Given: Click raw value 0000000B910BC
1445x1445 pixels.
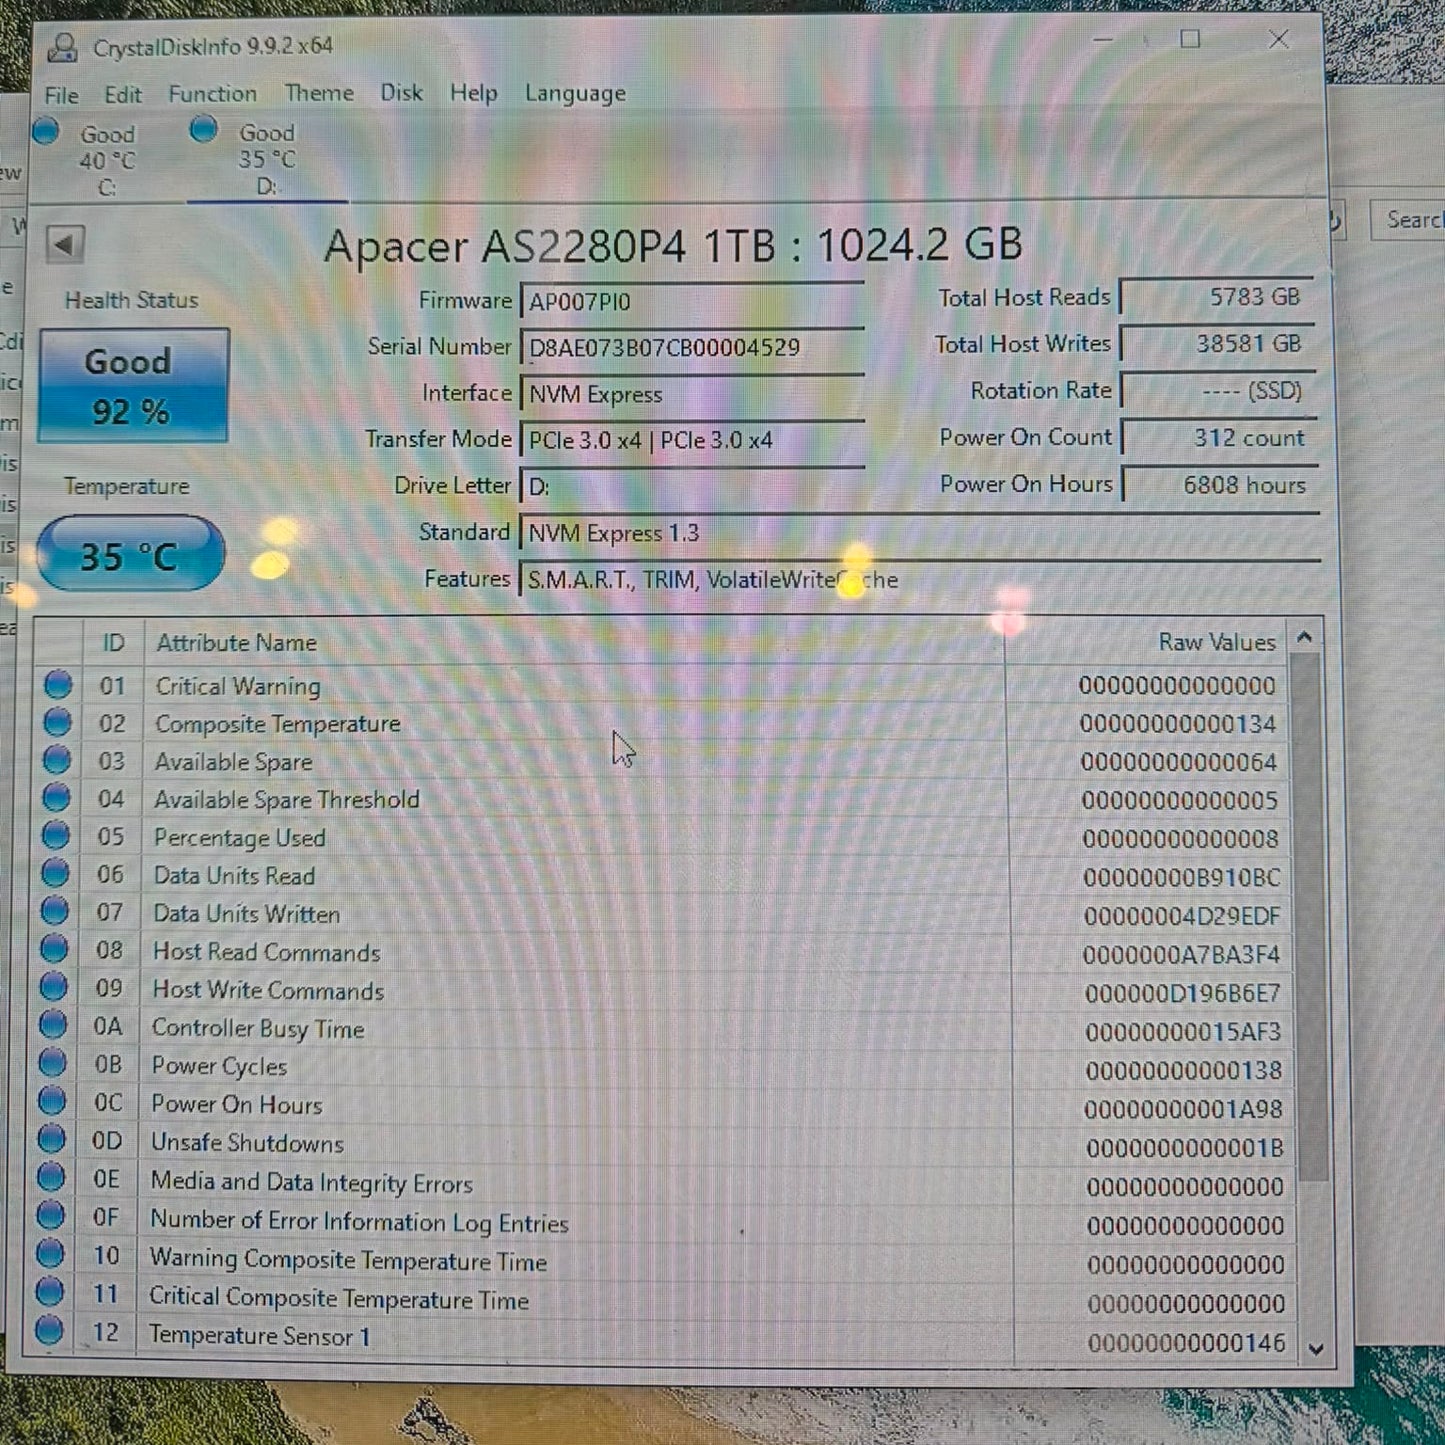Looking at the screenshot, I should [1181, 878].
